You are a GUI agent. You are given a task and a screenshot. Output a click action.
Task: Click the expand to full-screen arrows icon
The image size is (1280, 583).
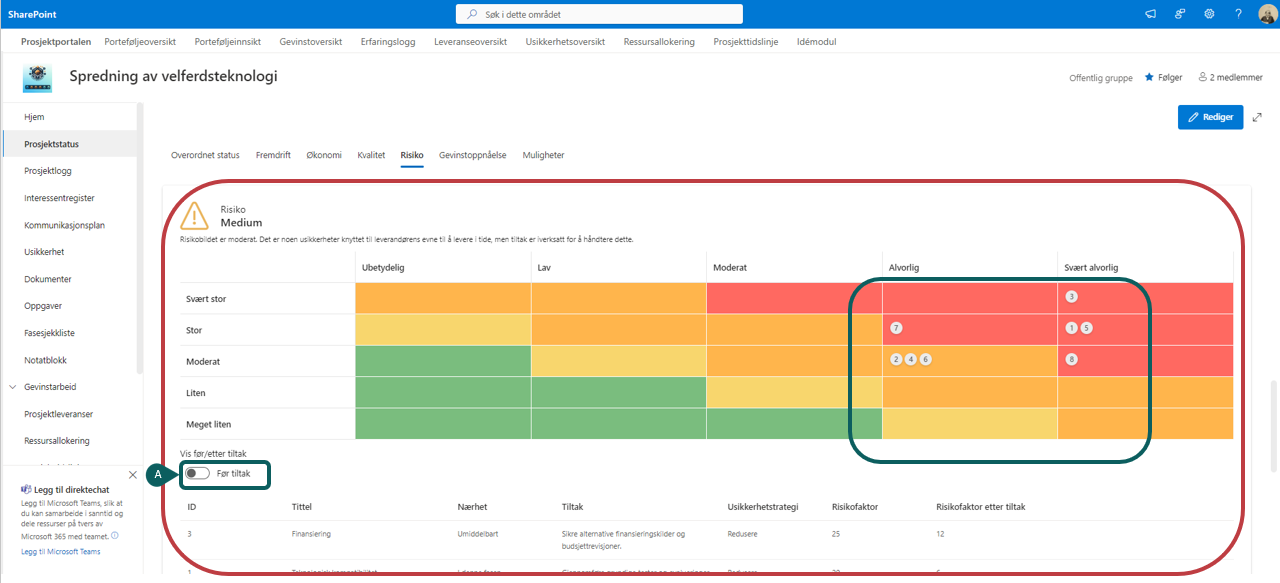click(x=1257, y=117)
